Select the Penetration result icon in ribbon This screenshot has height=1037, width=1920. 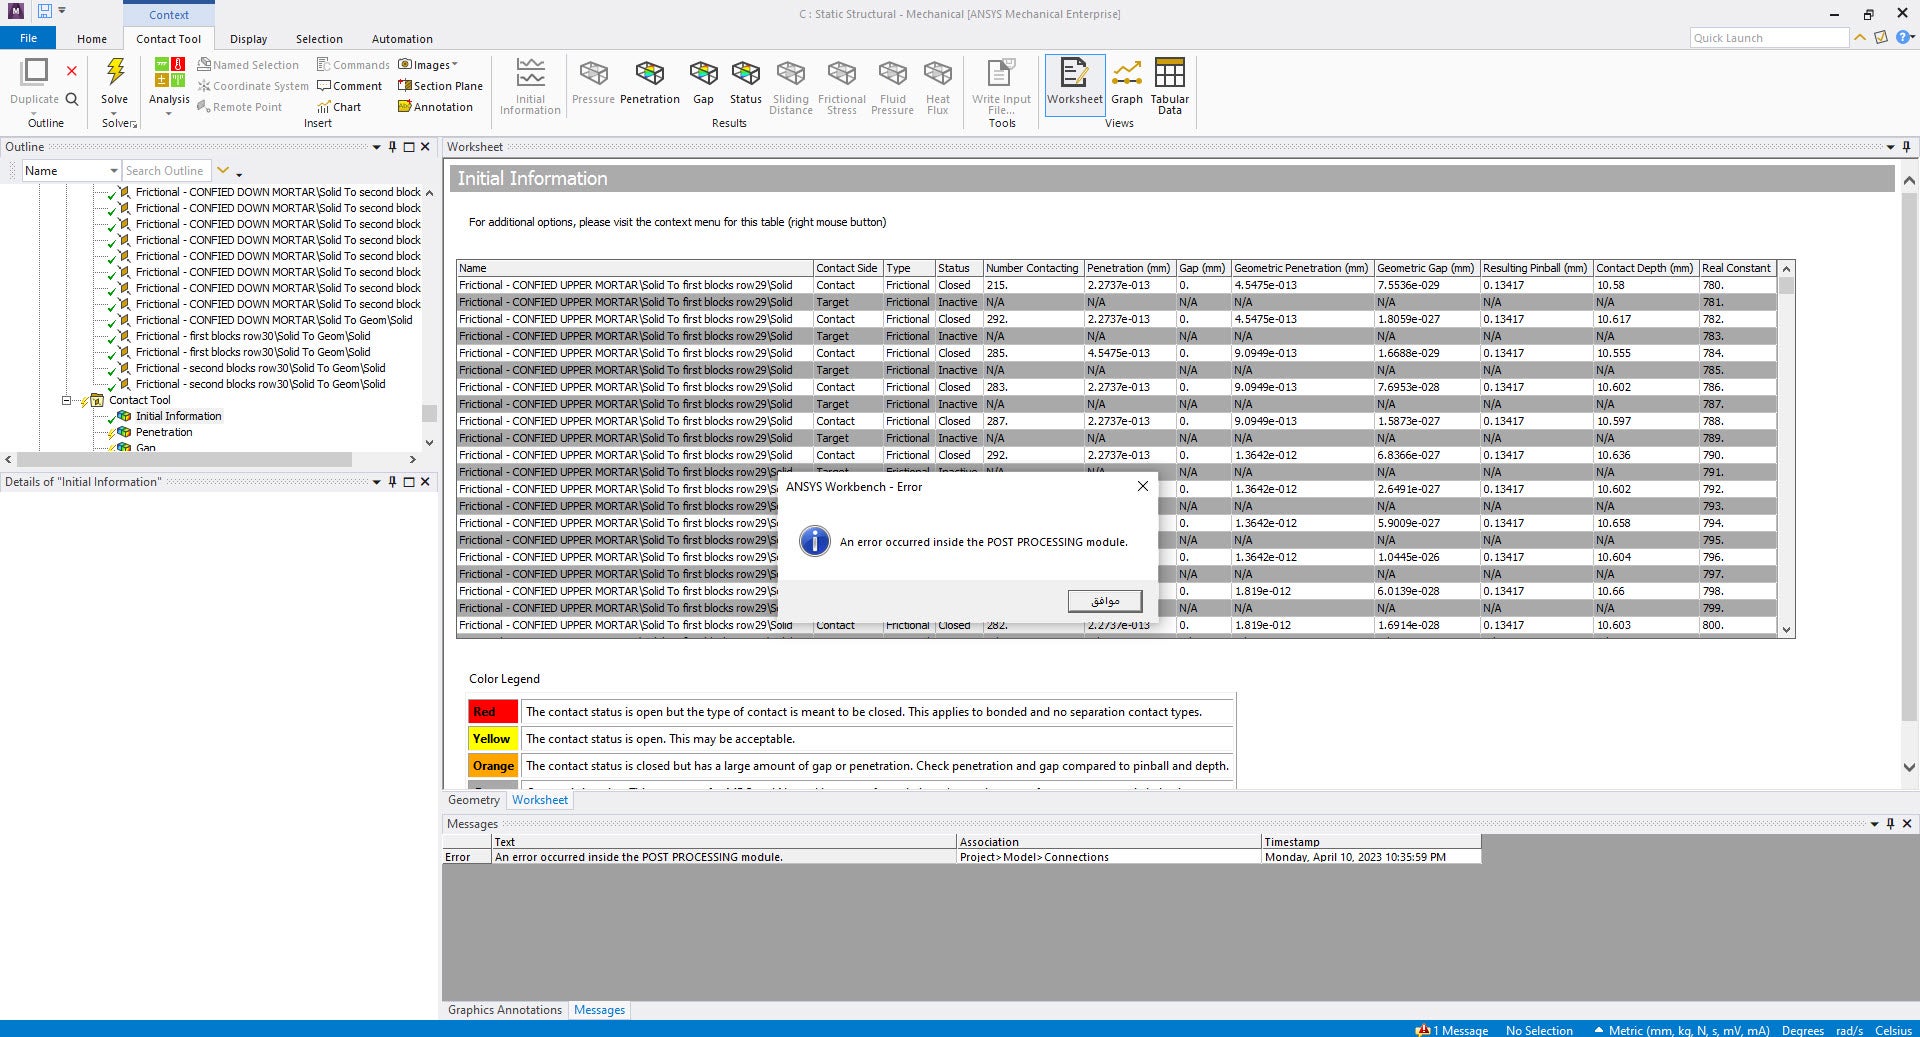point(649,75)
